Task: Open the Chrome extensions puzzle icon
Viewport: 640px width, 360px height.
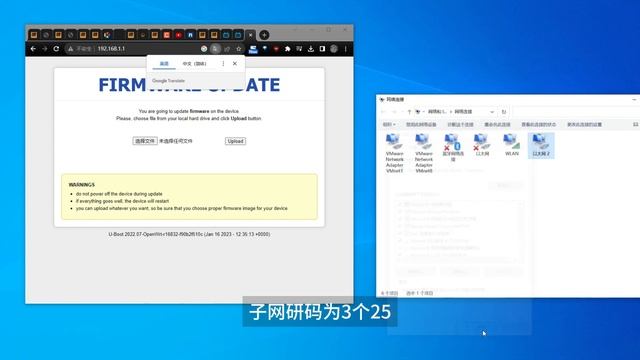Action: coord(287,49)
